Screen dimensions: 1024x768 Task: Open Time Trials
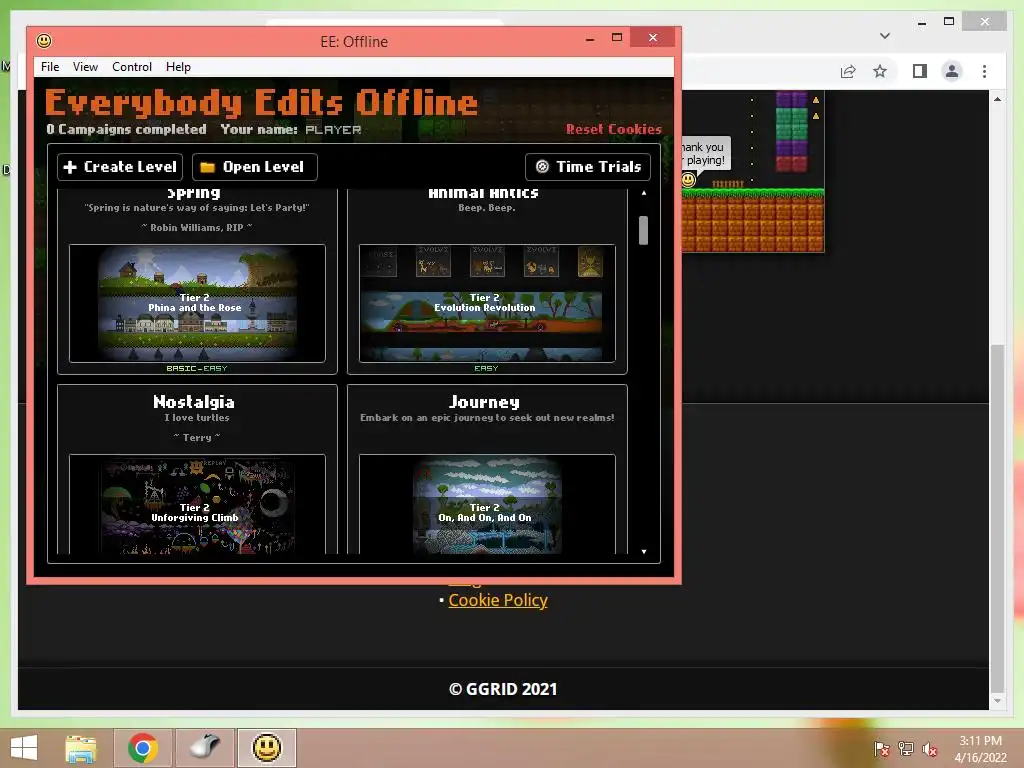click(x=588, y=167)
